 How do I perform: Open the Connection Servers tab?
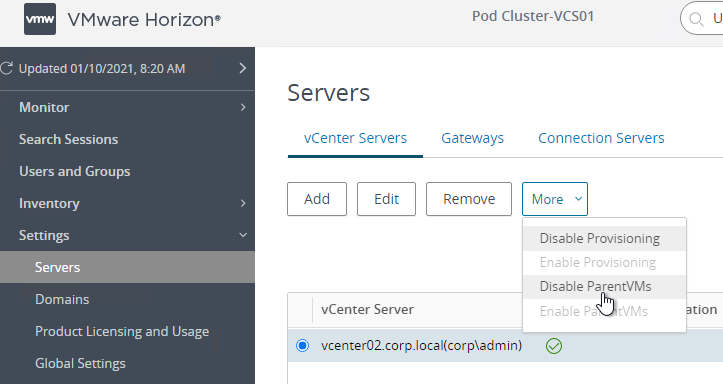[x=601, y=138]
